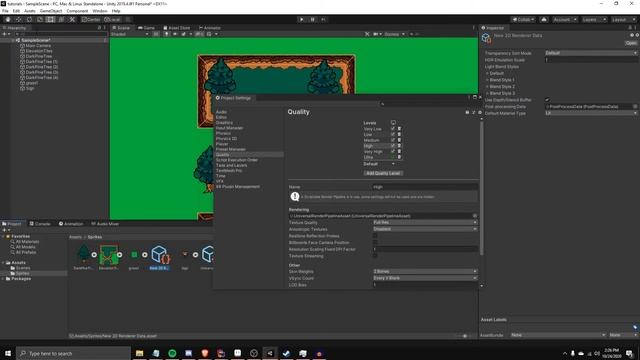Open the Scene camera settings icon
The width and height of the screenshot is (640, 360).
pos(377,34)
